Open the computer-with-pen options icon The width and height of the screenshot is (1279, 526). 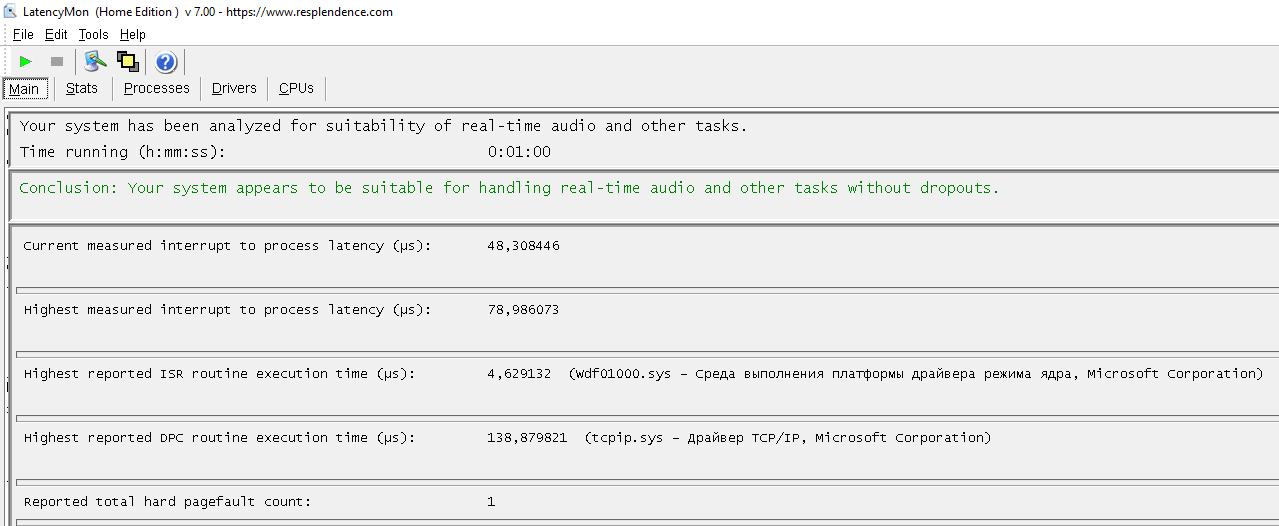[96, 62]
